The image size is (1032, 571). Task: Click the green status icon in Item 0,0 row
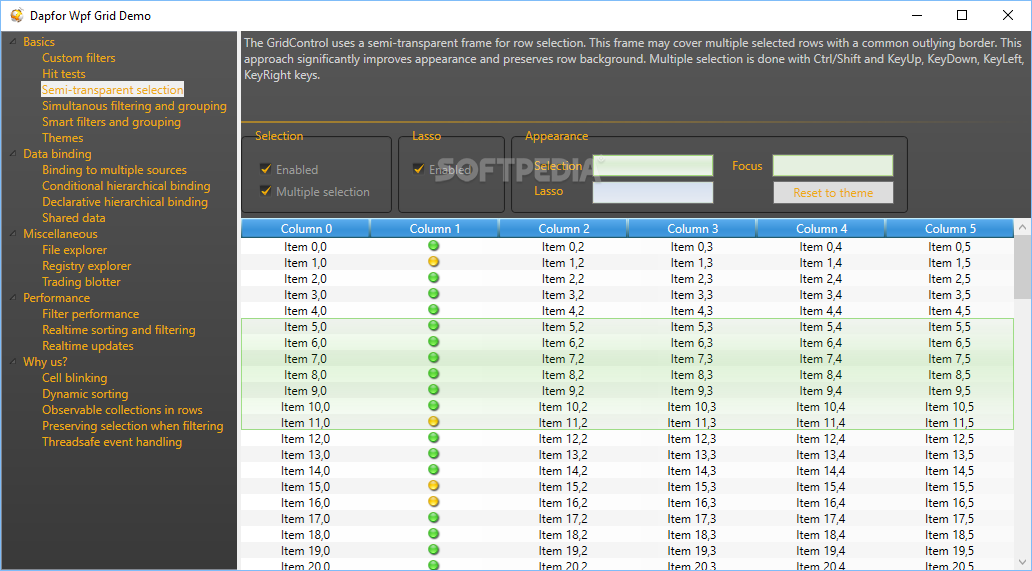[433, 246]
